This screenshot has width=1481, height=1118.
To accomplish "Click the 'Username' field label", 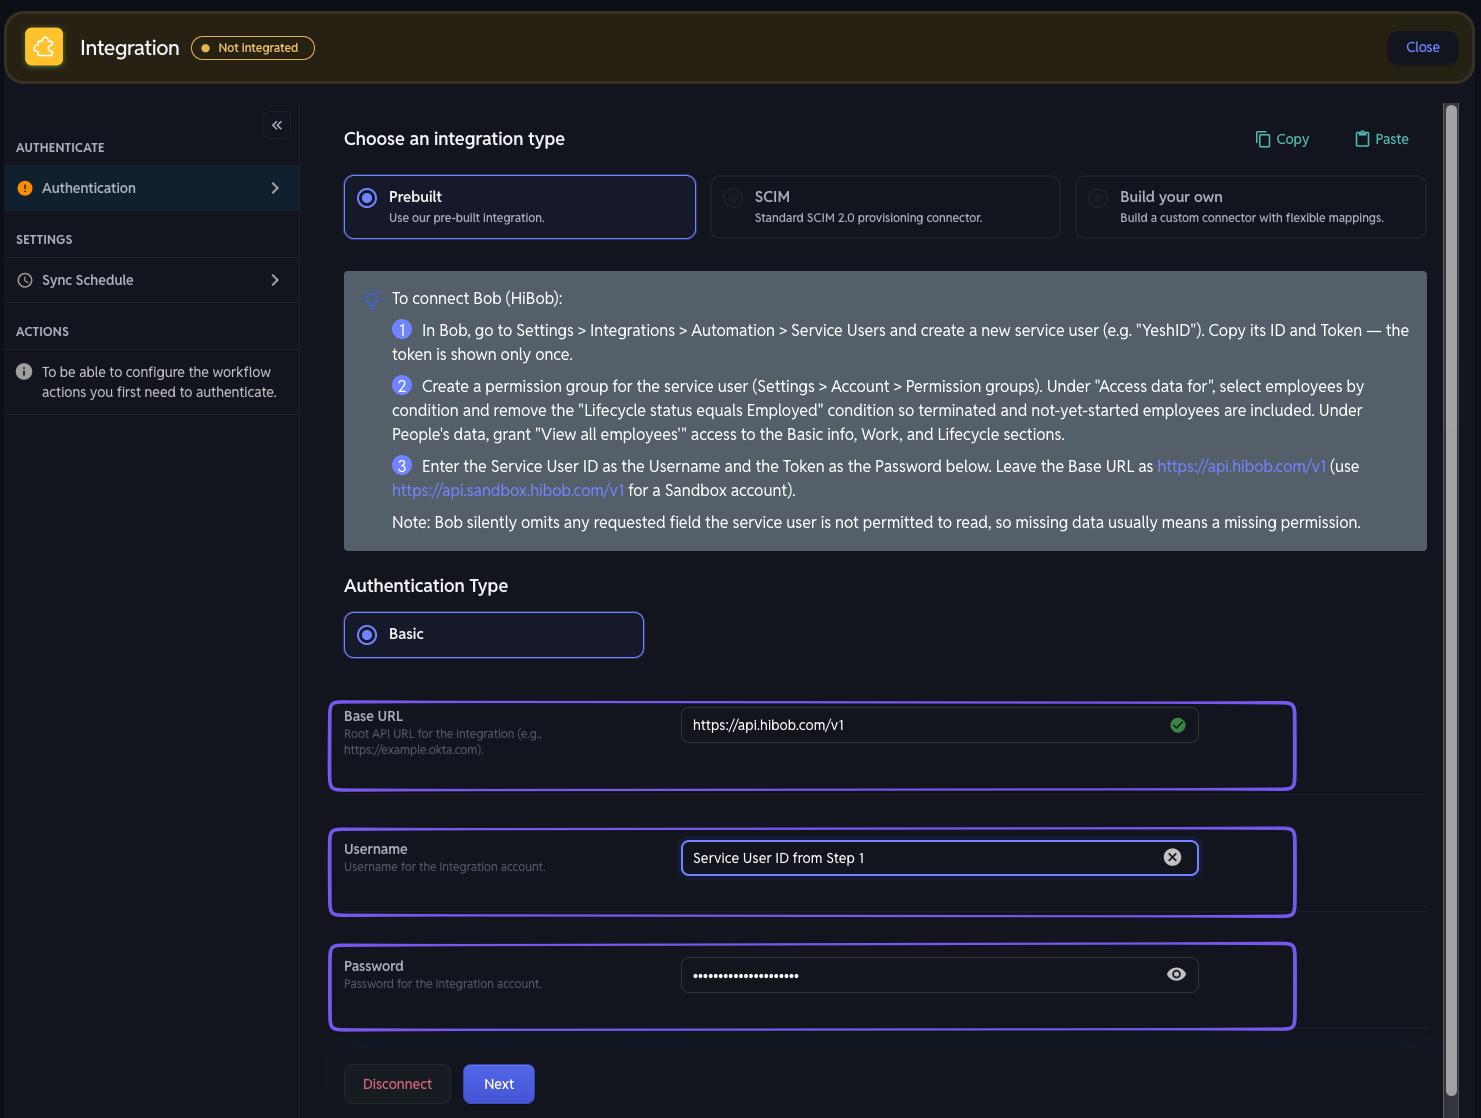I will coord(376,849).
